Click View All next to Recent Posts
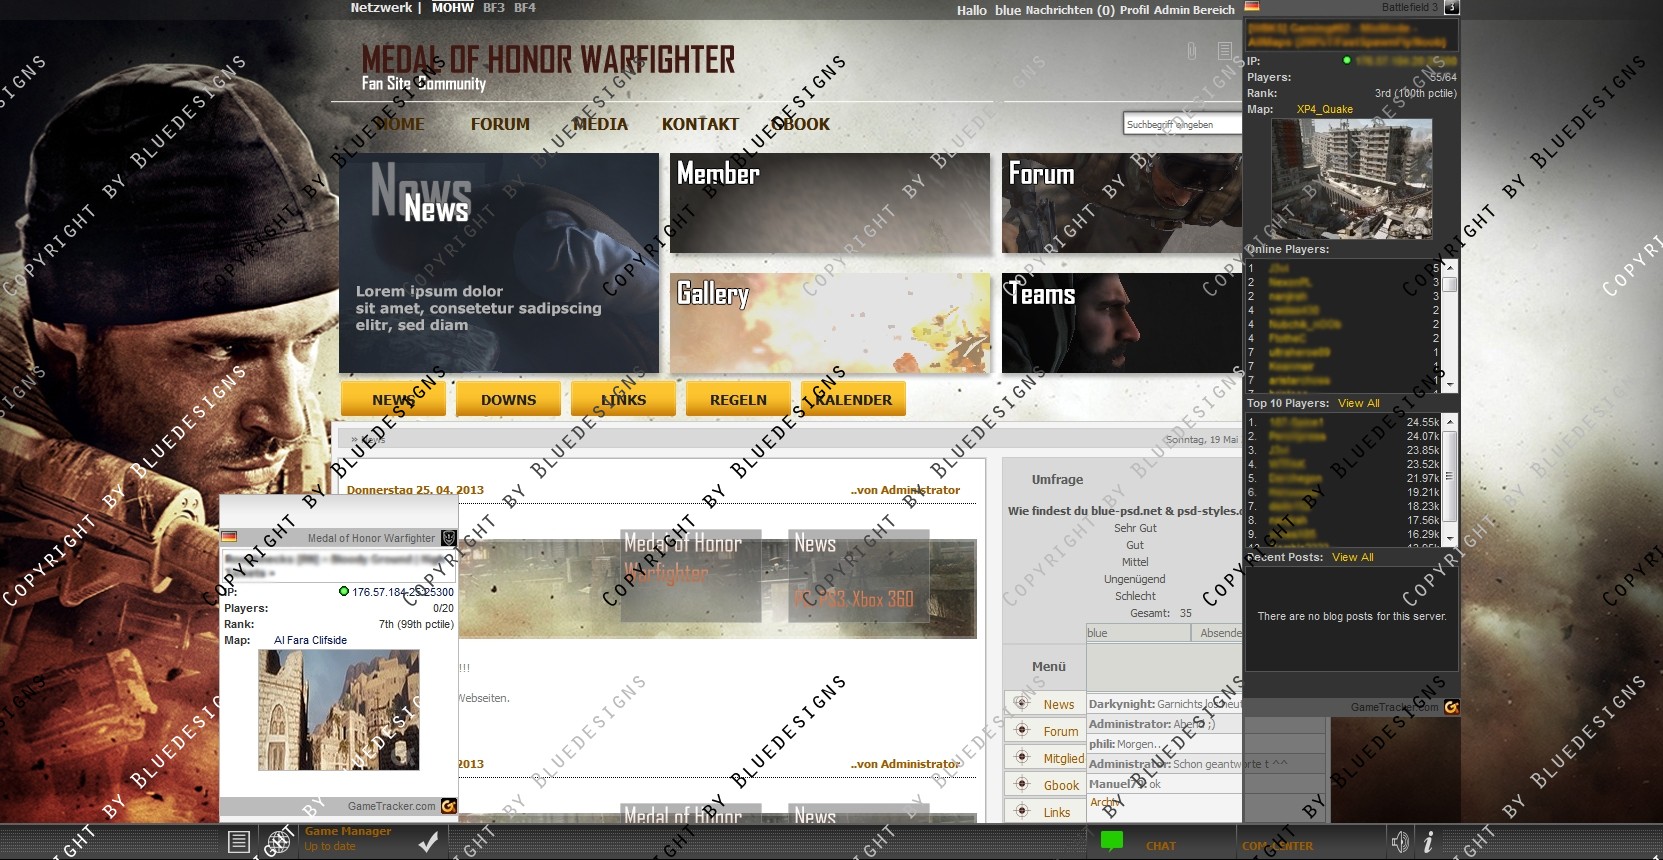Viewport: 1663px width, 860px height. pyautogui.click(x=1352, y=557)
